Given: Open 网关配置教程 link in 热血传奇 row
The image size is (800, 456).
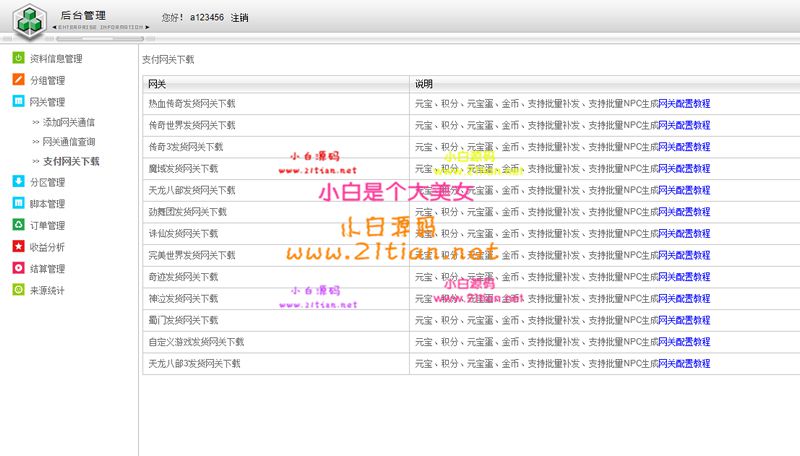Looking at the screenshot, I should click(684, 103).
